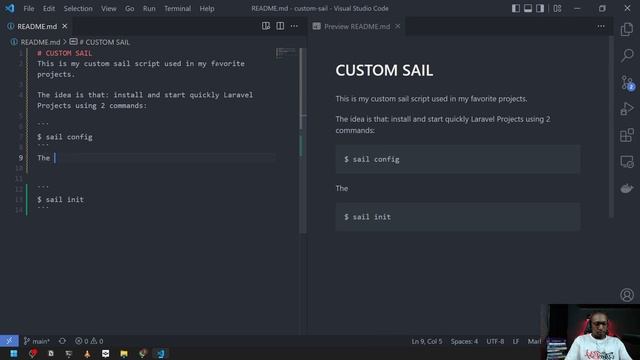Viewport: 640px width, 360px height.
Task: Open More Actions for the README.md editor group
Action: [294, 26]
